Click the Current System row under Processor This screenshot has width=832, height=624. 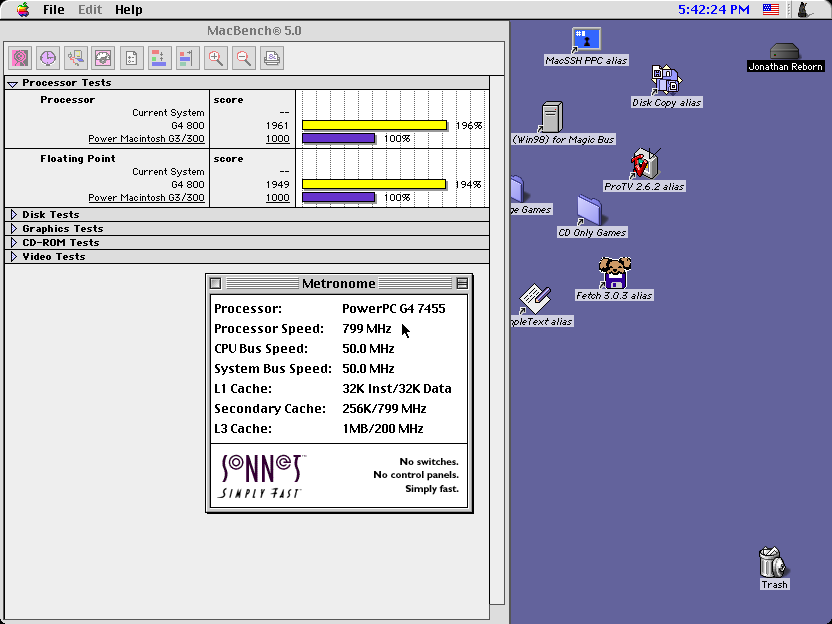pyautogui.click(x=168, y=112)
